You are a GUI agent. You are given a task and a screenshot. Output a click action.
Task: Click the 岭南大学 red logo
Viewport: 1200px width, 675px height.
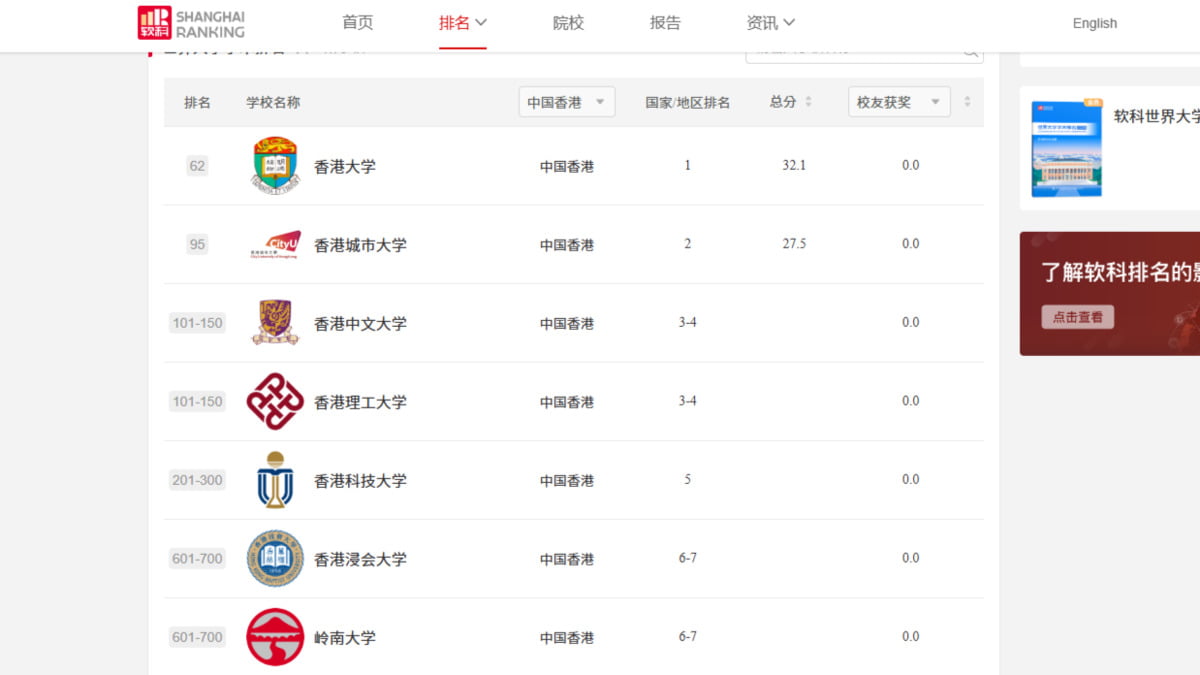coord(275,637)
